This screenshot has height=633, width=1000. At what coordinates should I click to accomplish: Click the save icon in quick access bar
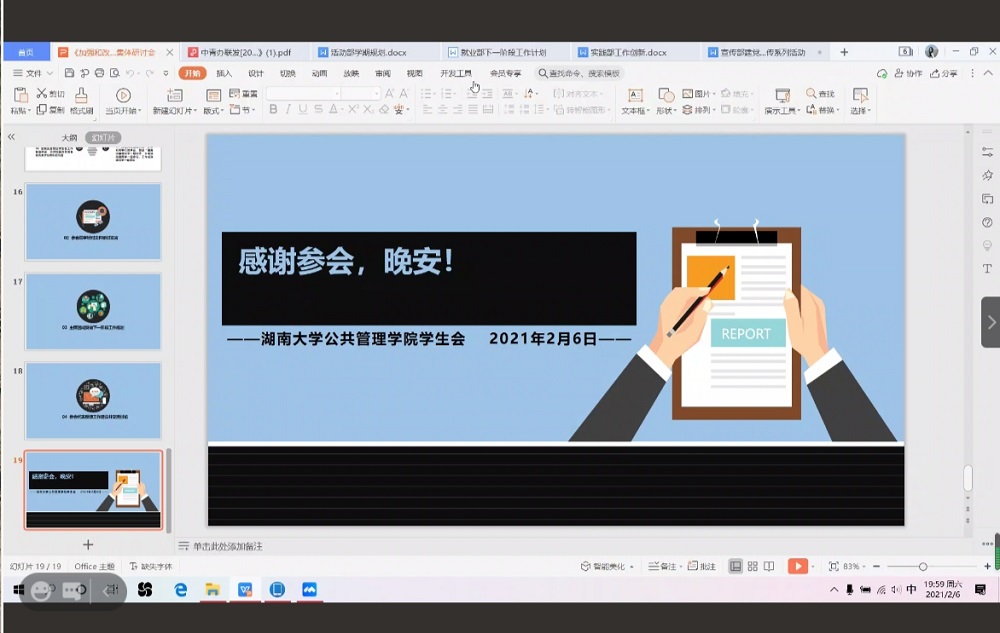click(x=69, y=73)
